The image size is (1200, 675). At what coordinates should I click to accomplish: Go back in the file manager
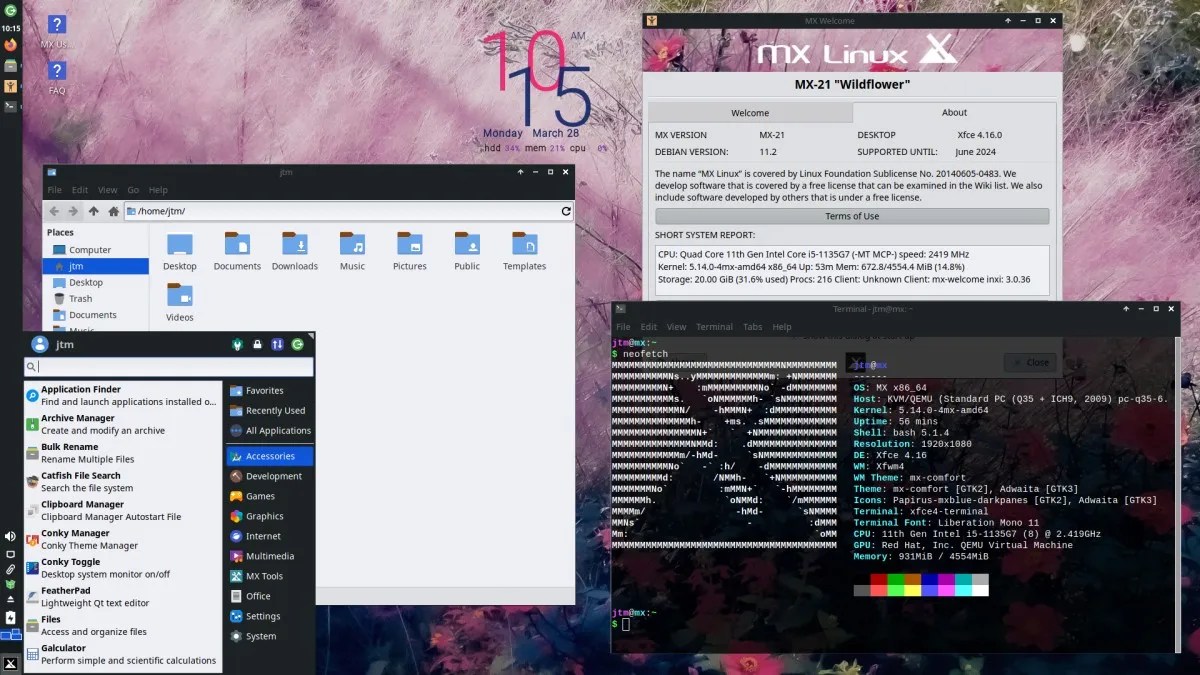pos(54,211)
